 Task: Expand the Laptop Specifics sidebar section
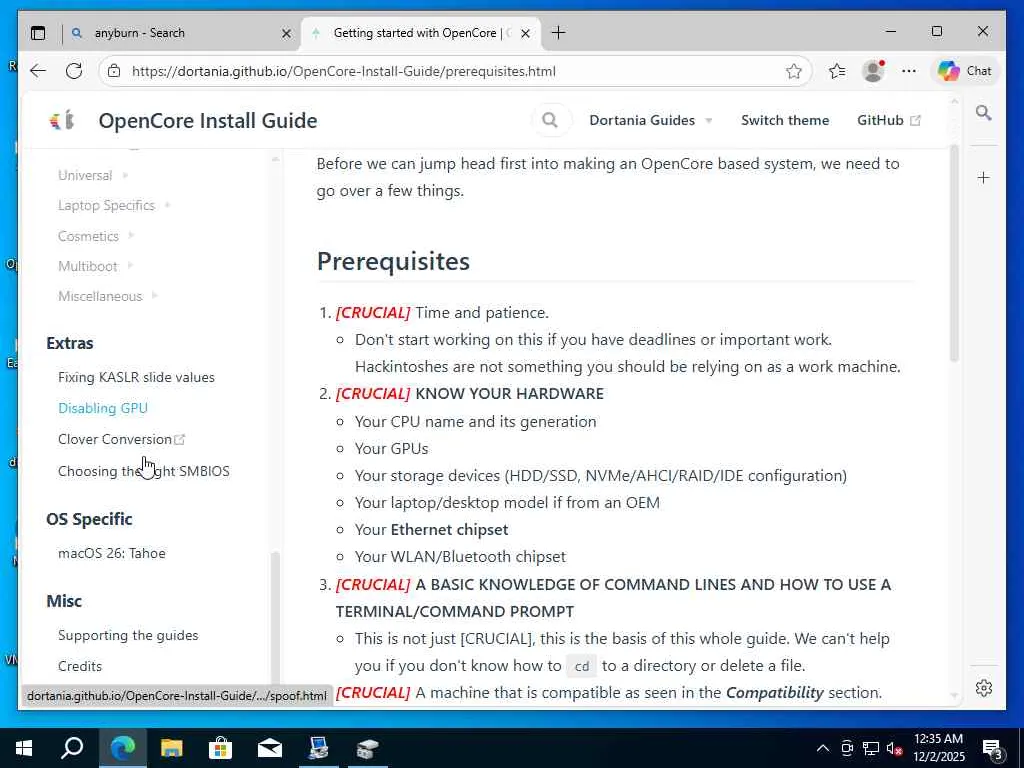pyautogui.click(x=114, y=205)
